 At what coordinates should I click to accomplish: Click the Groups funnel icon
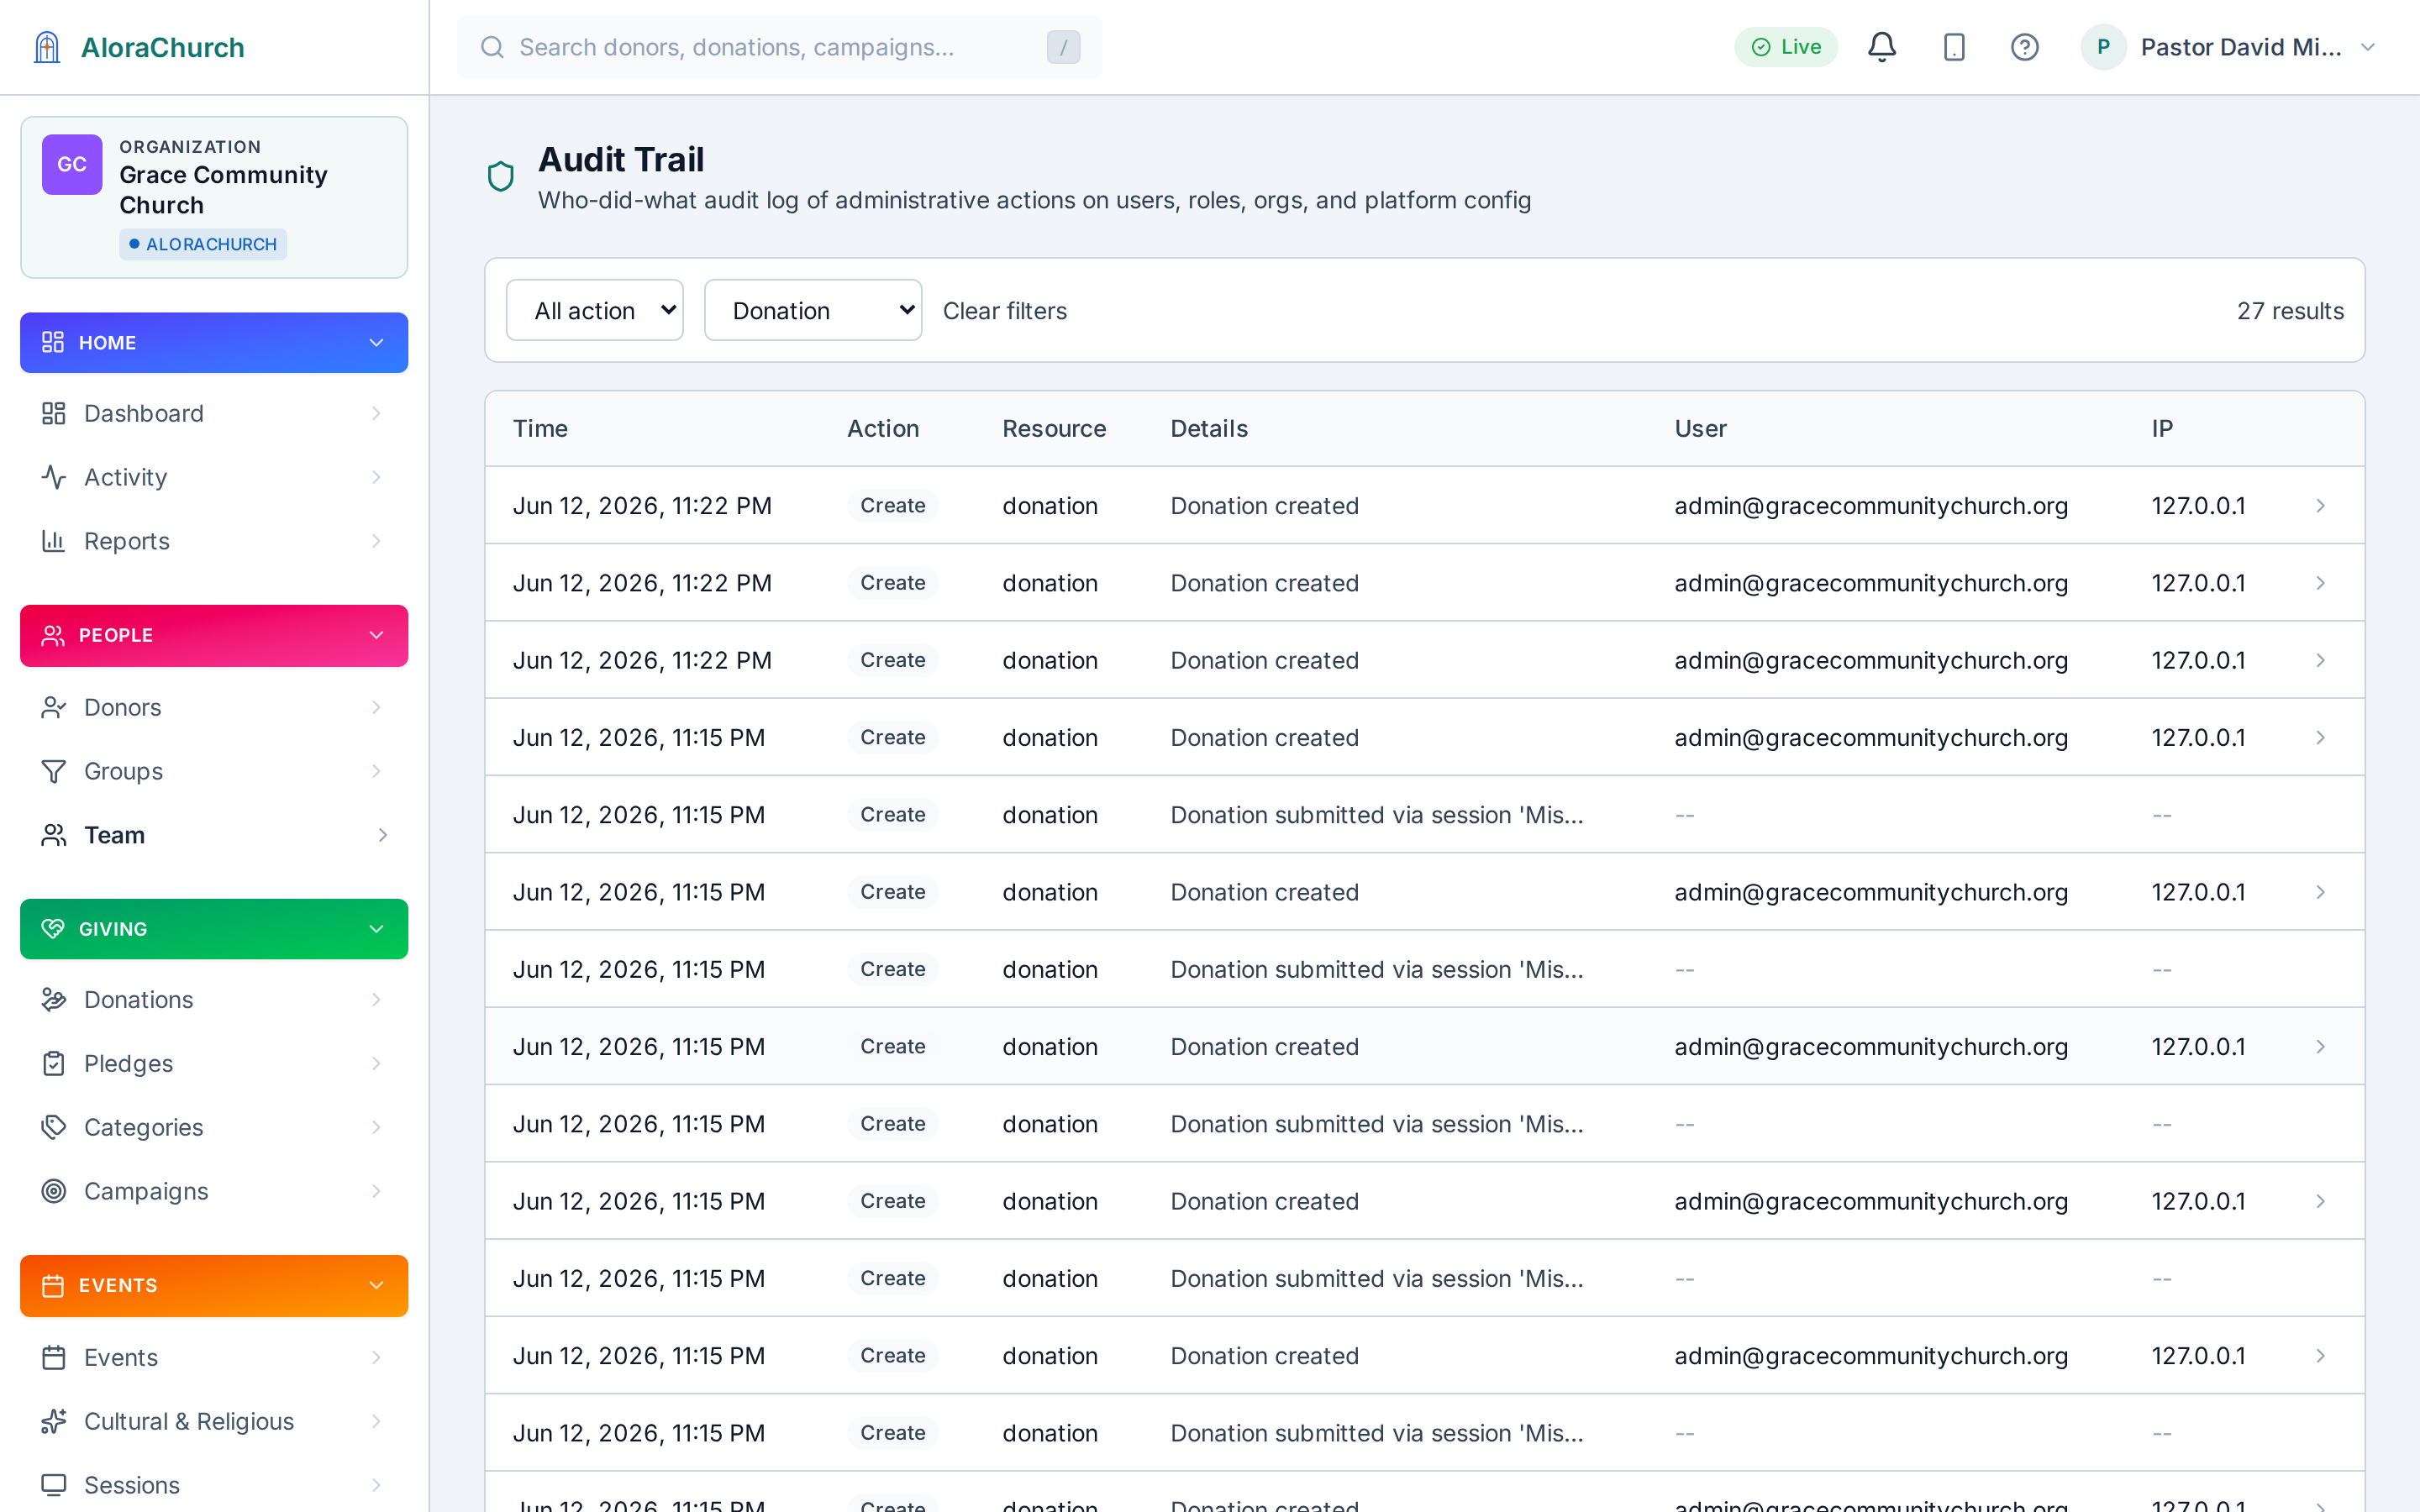[x=53, y=771]
